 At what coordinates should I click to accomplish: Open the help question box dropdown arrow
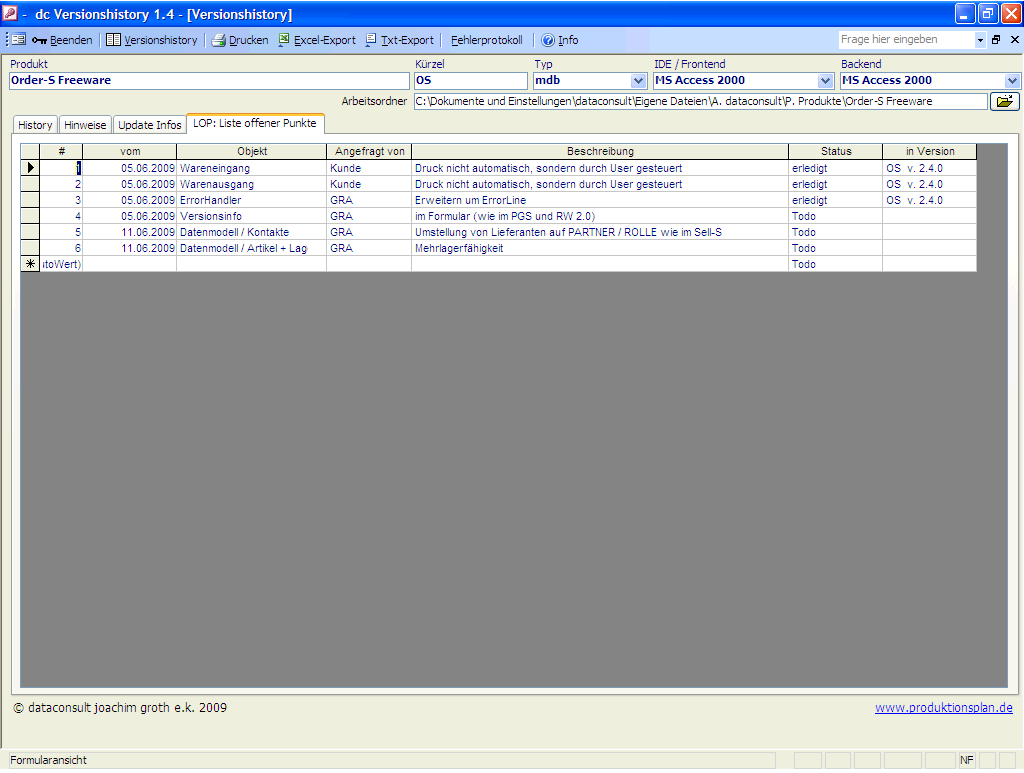pos(980,40)
